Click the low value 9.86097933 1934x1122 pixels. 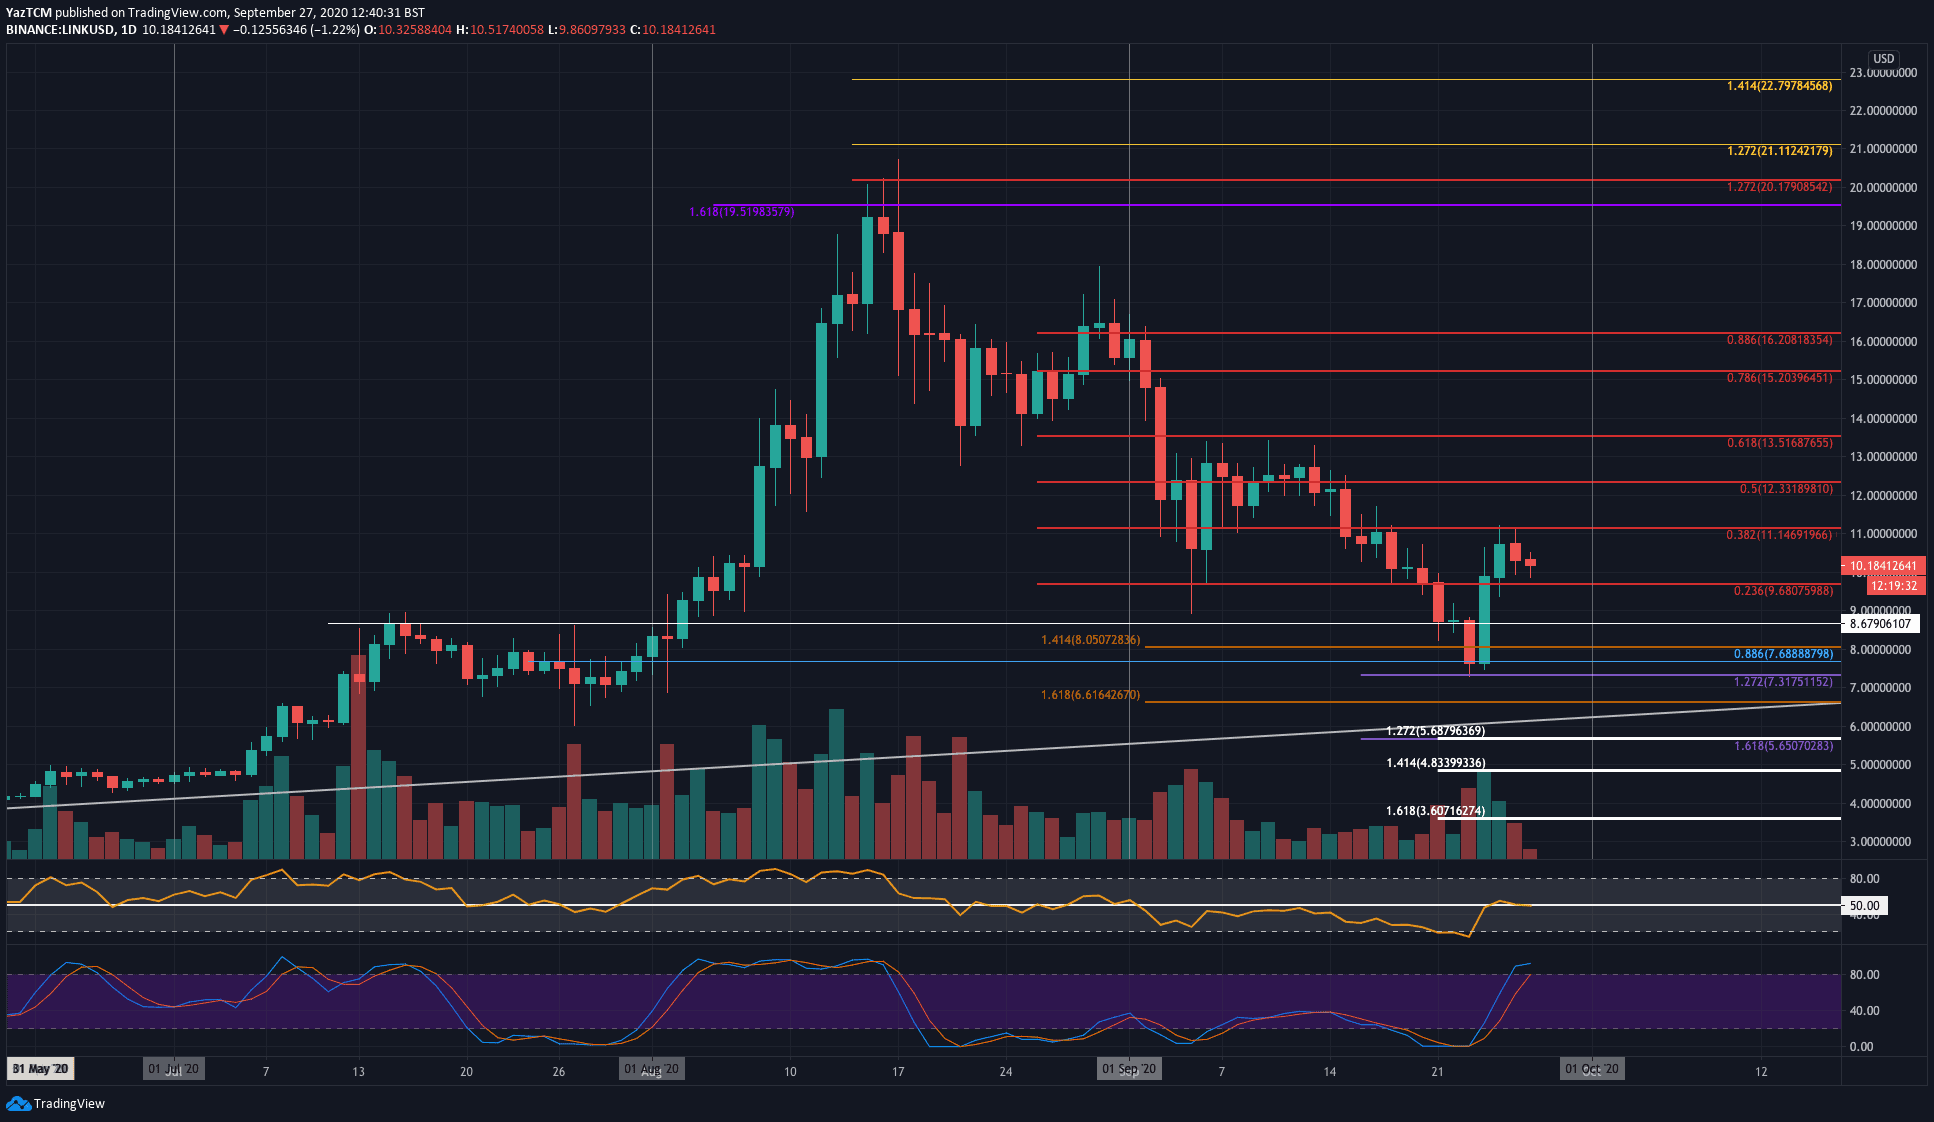[592, 30]
